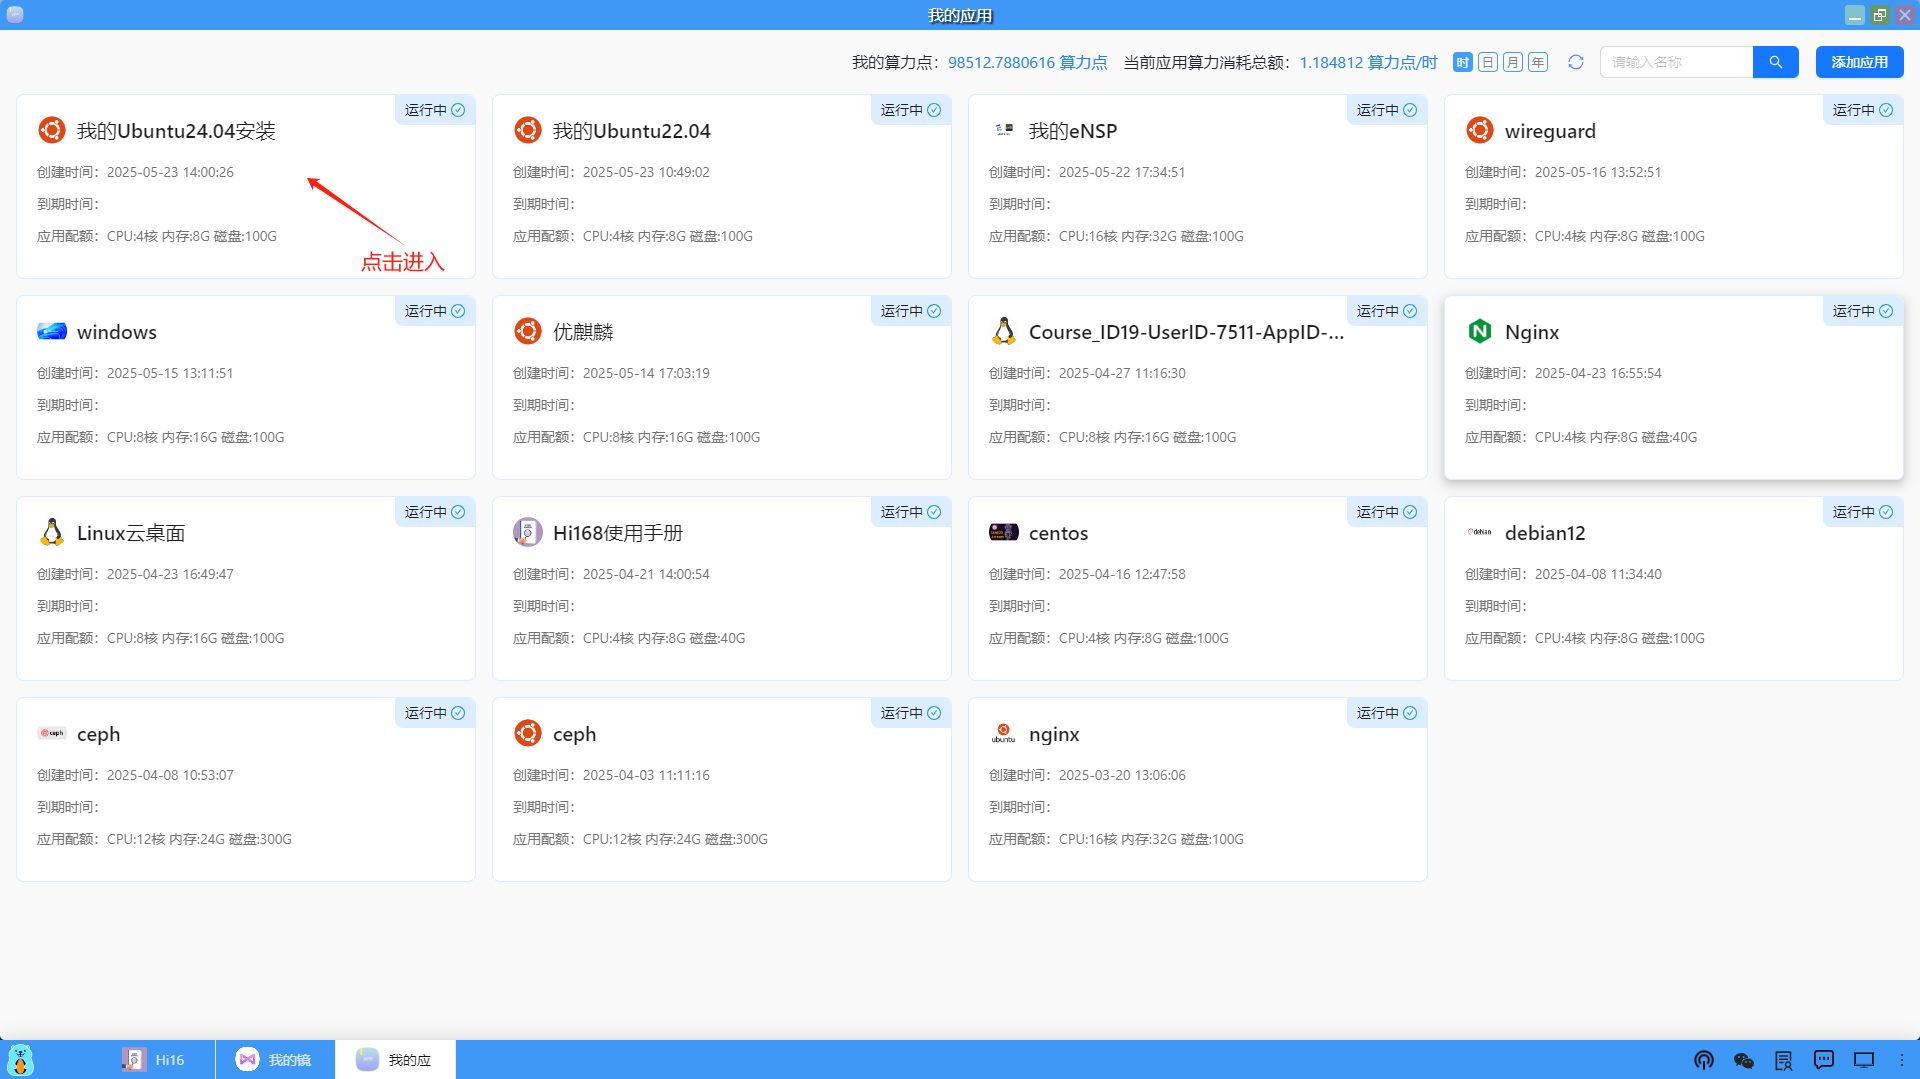Click the monitor display icon in tray
This screenshot has height=1079, width=1920.
pyautogui.click(x=1864, y=1060)
